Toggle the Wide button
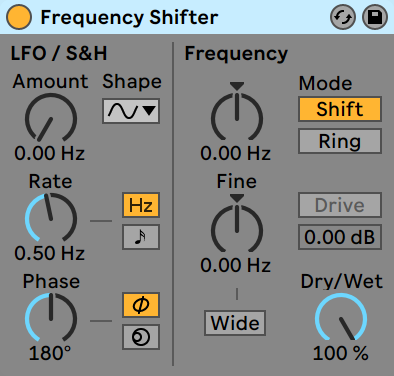394x376 pixels. coord(235,323)
